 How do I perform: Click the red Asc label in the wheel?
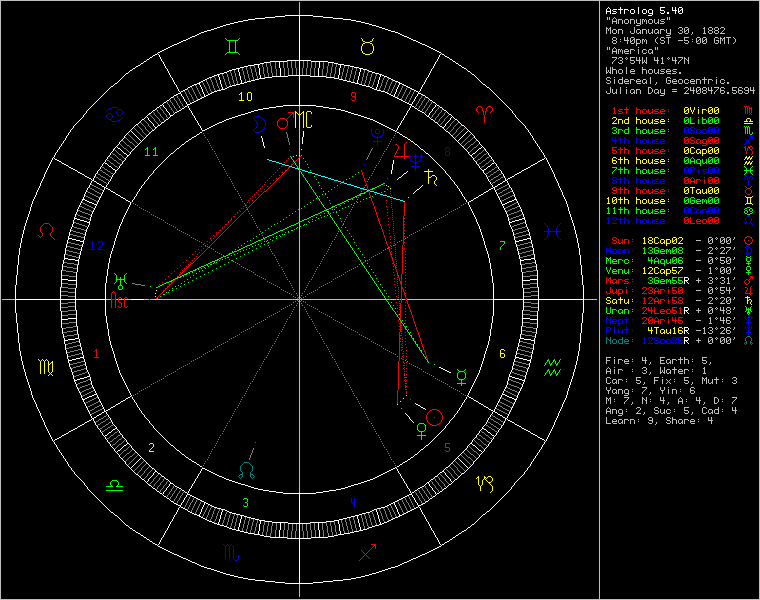point(119,300)
